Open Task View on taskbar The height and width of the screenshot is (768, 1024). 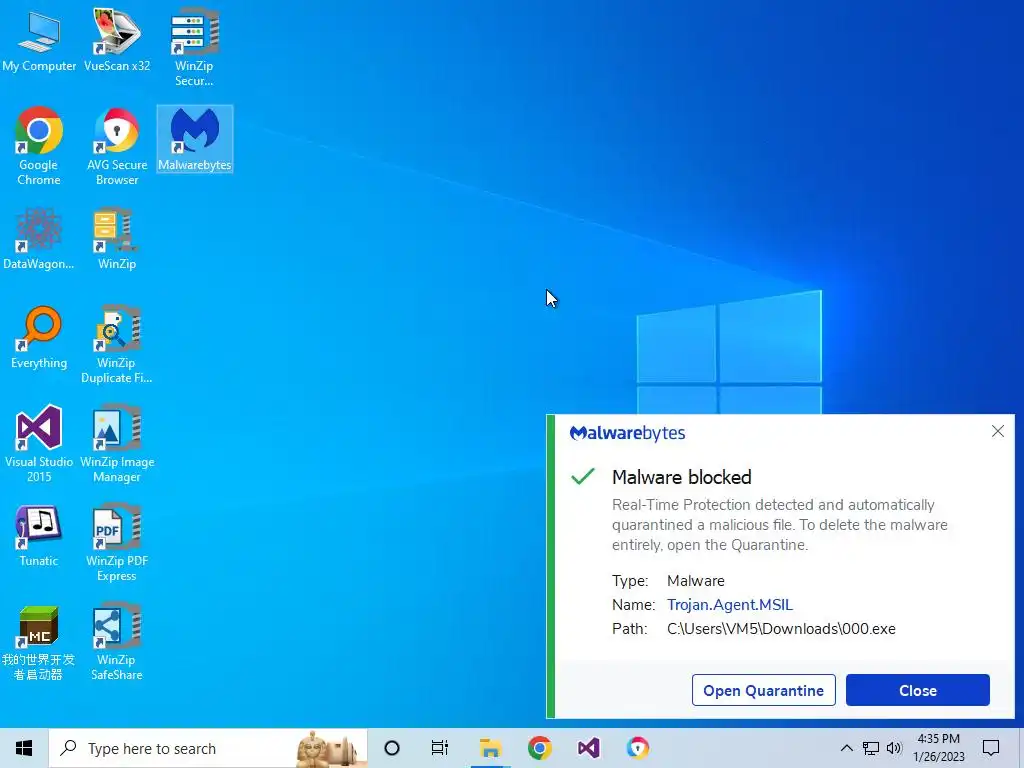[440, 748]
